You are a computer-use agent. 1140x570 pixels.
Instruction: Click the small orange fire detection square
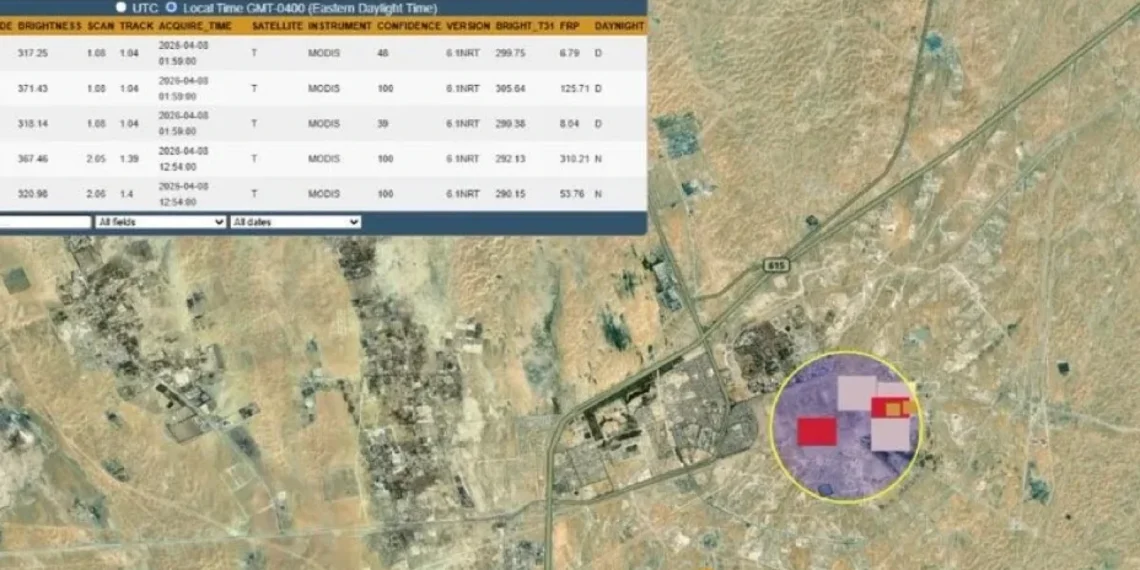893,409
